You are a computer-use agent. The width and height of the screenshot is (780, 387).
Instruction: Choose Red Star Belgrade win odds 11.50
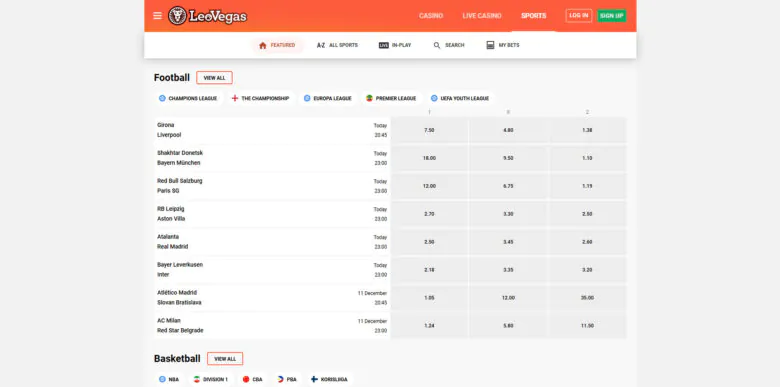click(x=587, y=325)
